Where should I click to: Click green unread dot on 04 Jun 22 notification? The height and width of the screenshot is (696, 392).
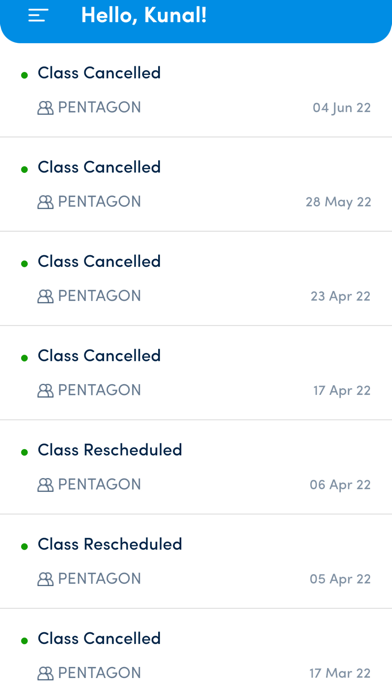click(24, 75)
